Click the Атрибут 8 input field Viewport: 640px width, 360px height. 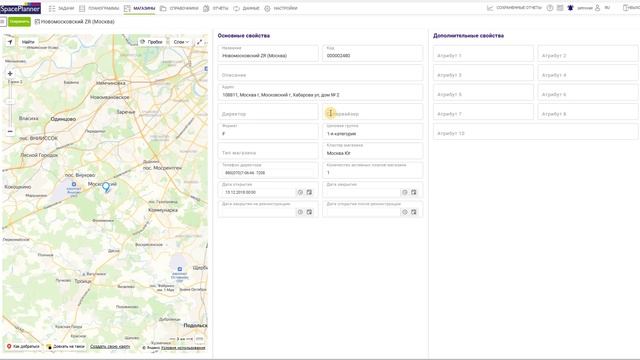click(588, 112)
